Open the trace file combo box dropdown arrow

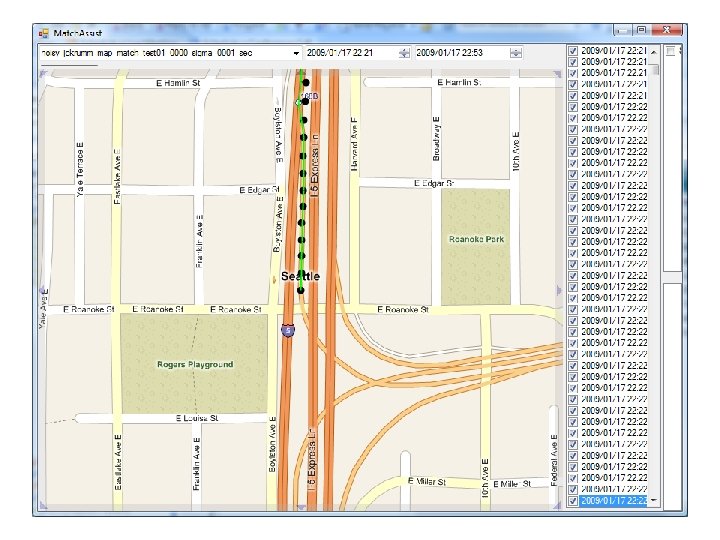[x=296, y=53]
